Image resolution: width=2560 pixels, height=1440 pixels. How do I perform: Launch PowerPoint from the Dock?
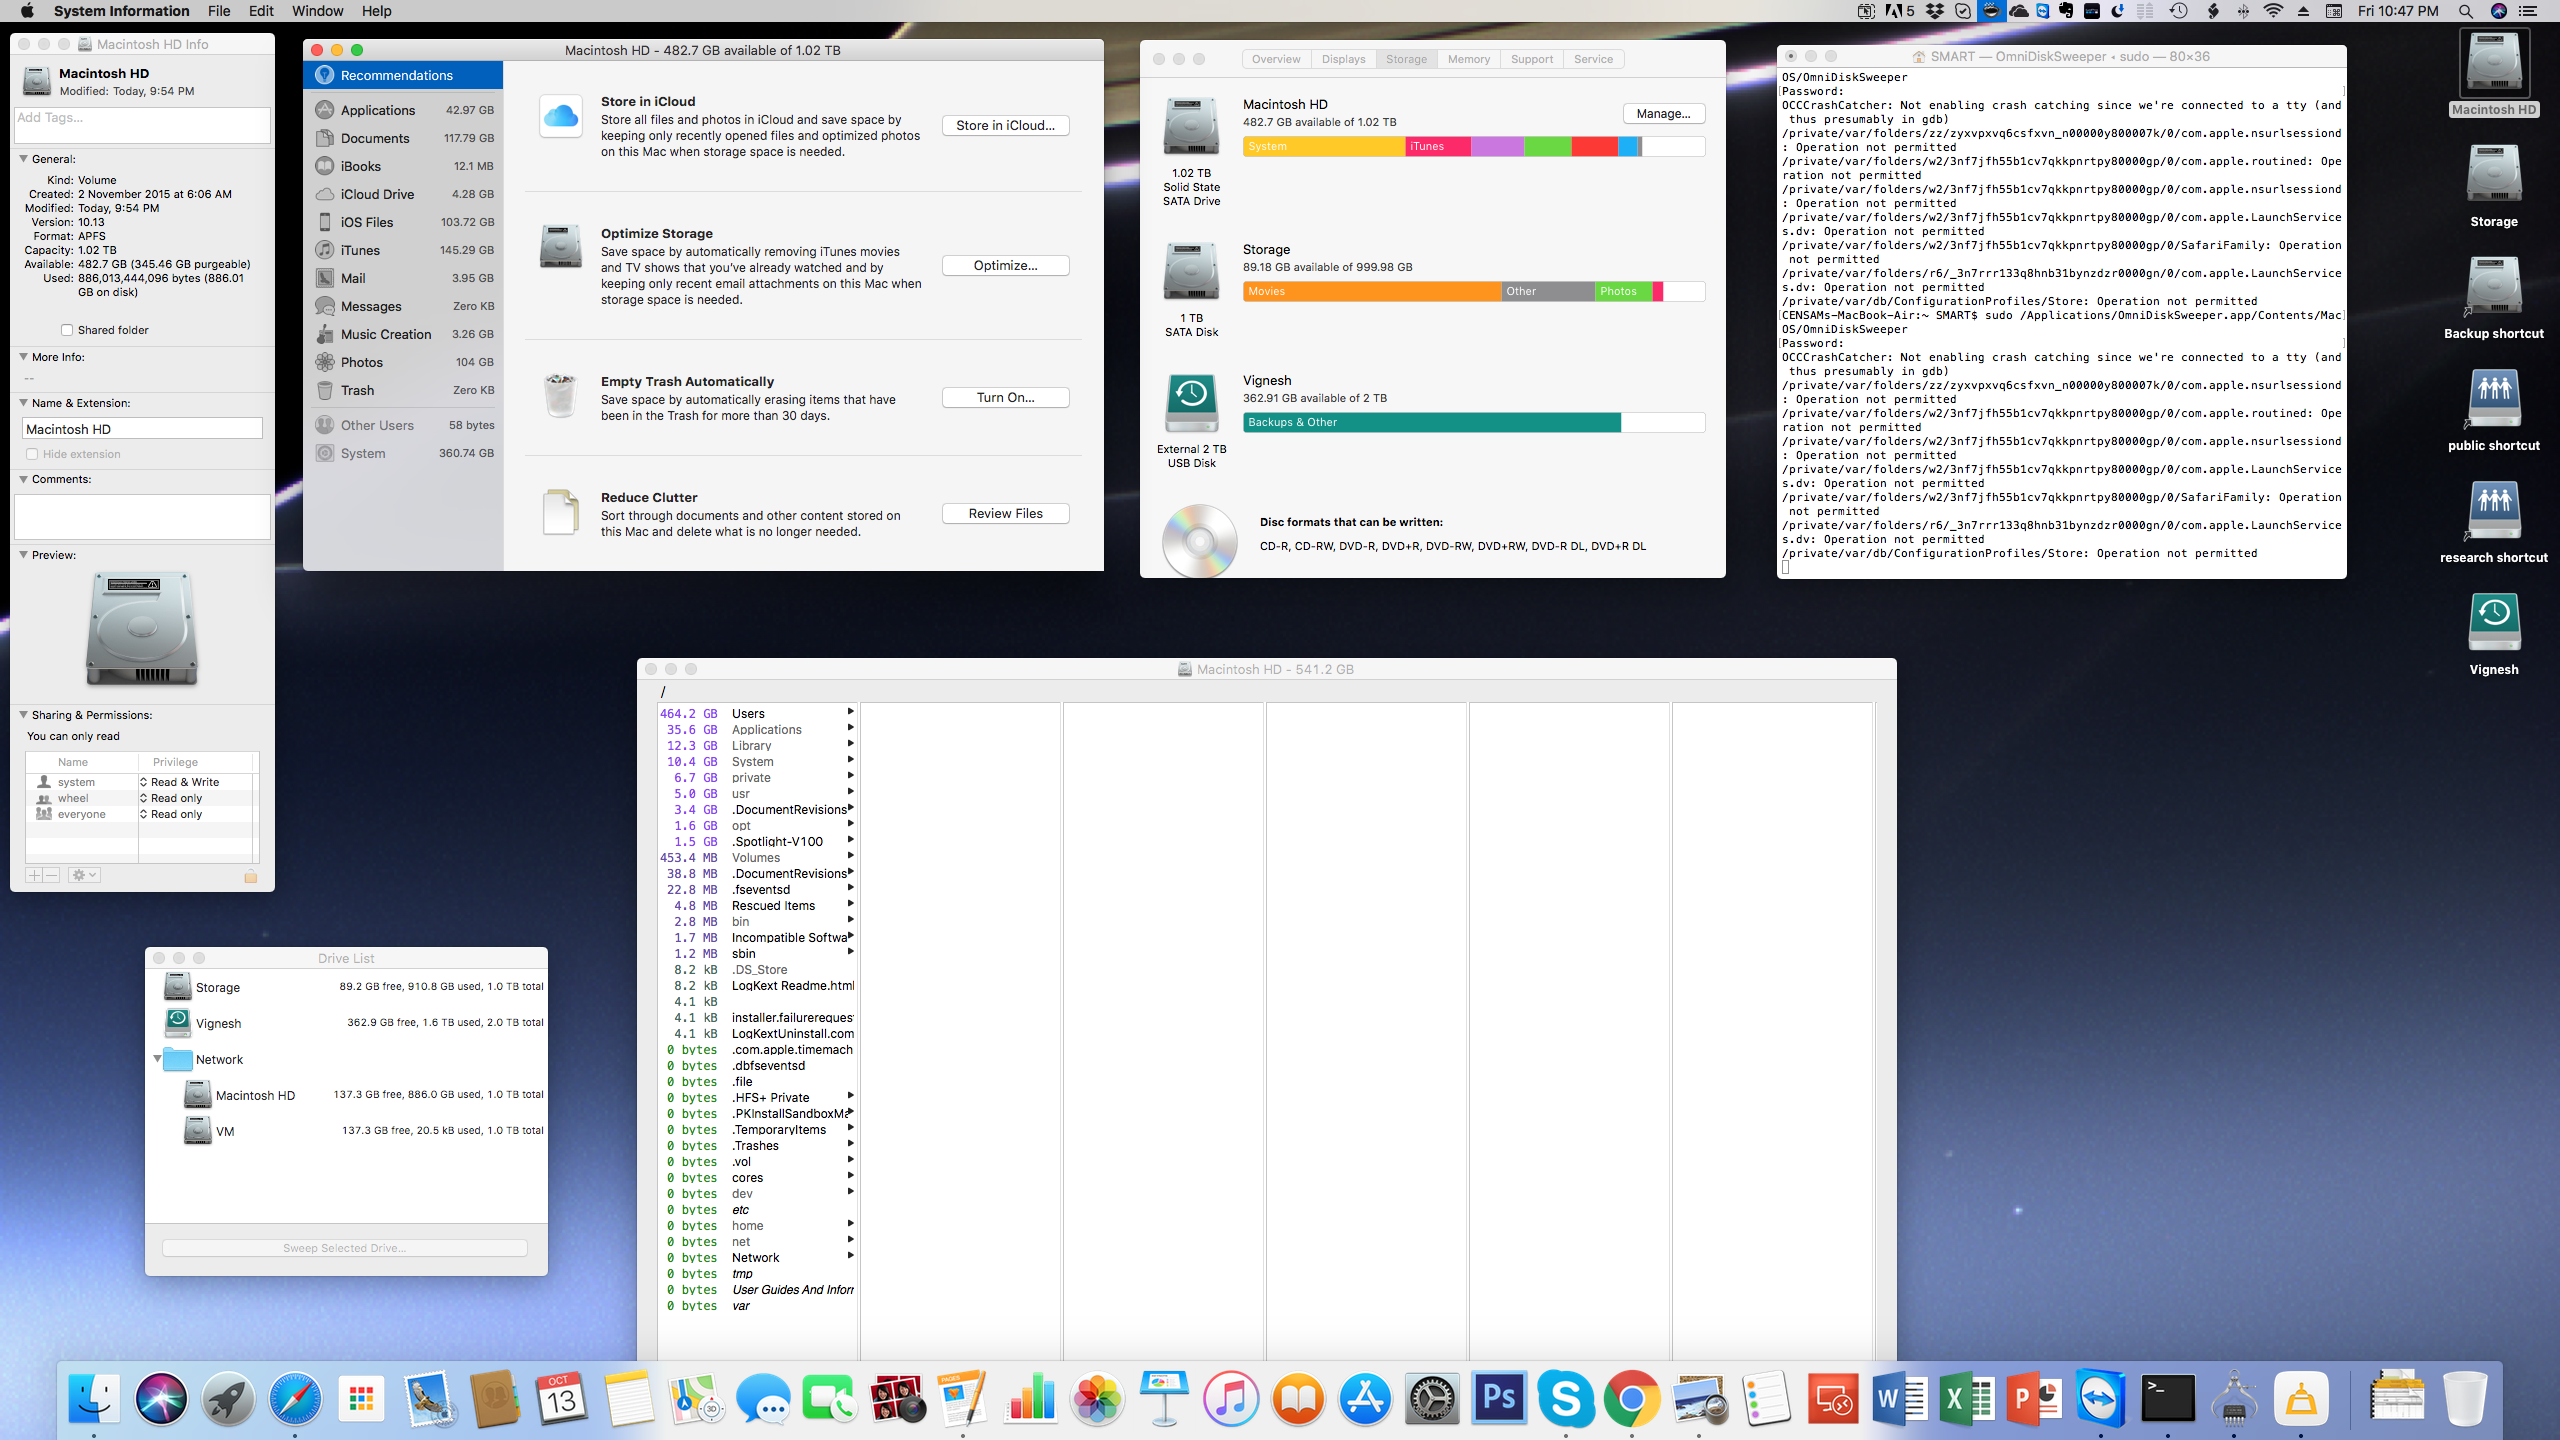click(2034, 1398)
